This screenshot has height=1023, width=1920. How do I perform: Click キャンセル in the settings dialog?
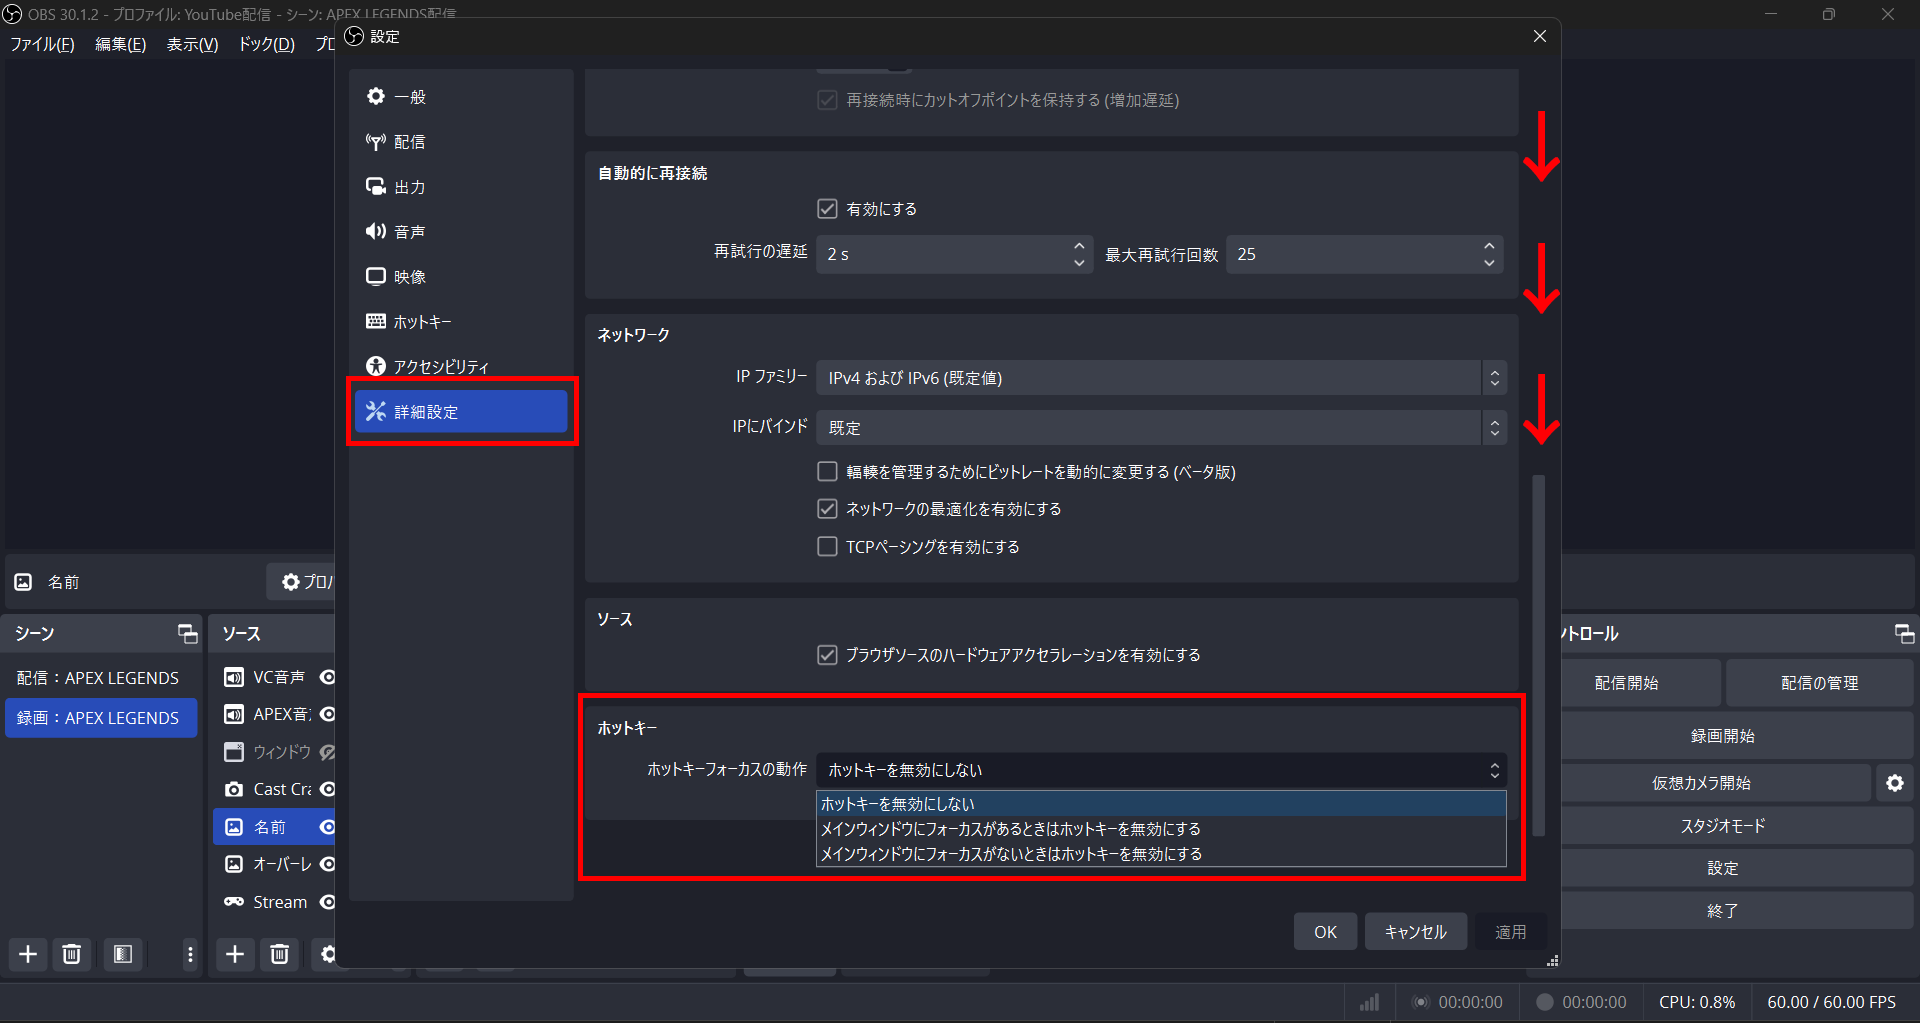pyautogui.click(x=1415, y=932)
